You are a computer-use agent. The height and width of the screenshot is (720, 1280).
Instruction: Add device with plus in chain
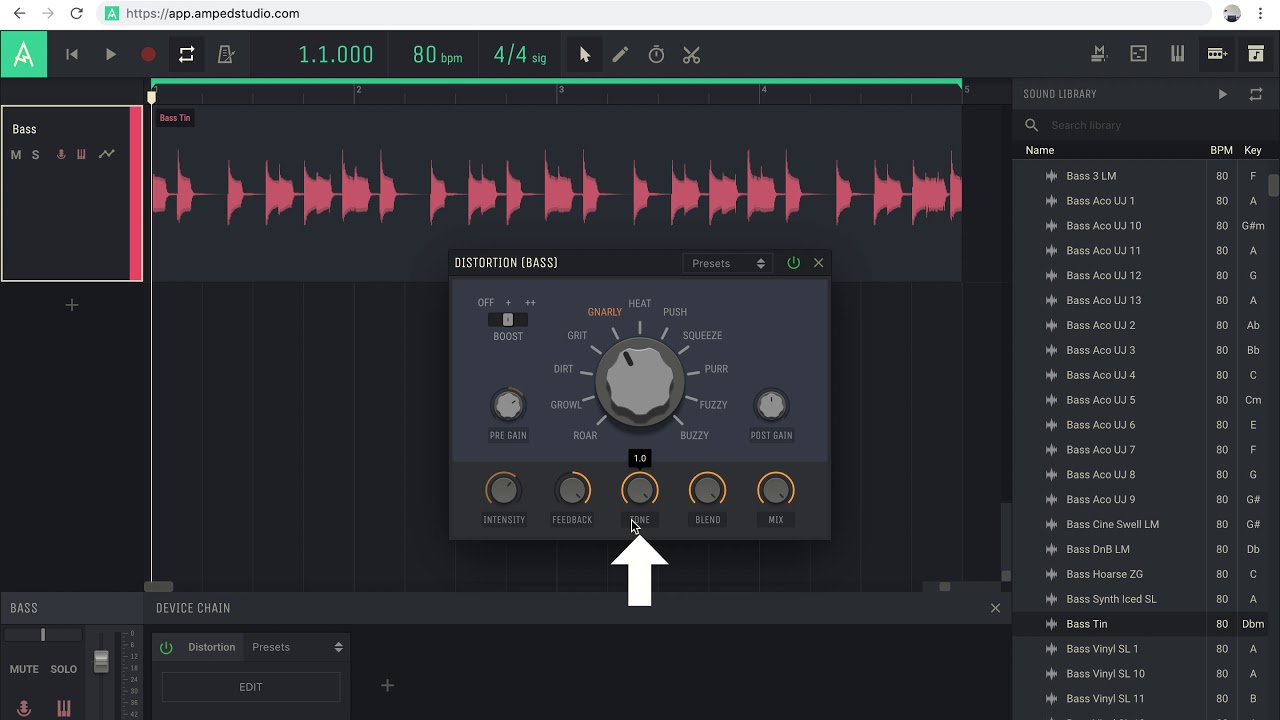pos(387,685)
